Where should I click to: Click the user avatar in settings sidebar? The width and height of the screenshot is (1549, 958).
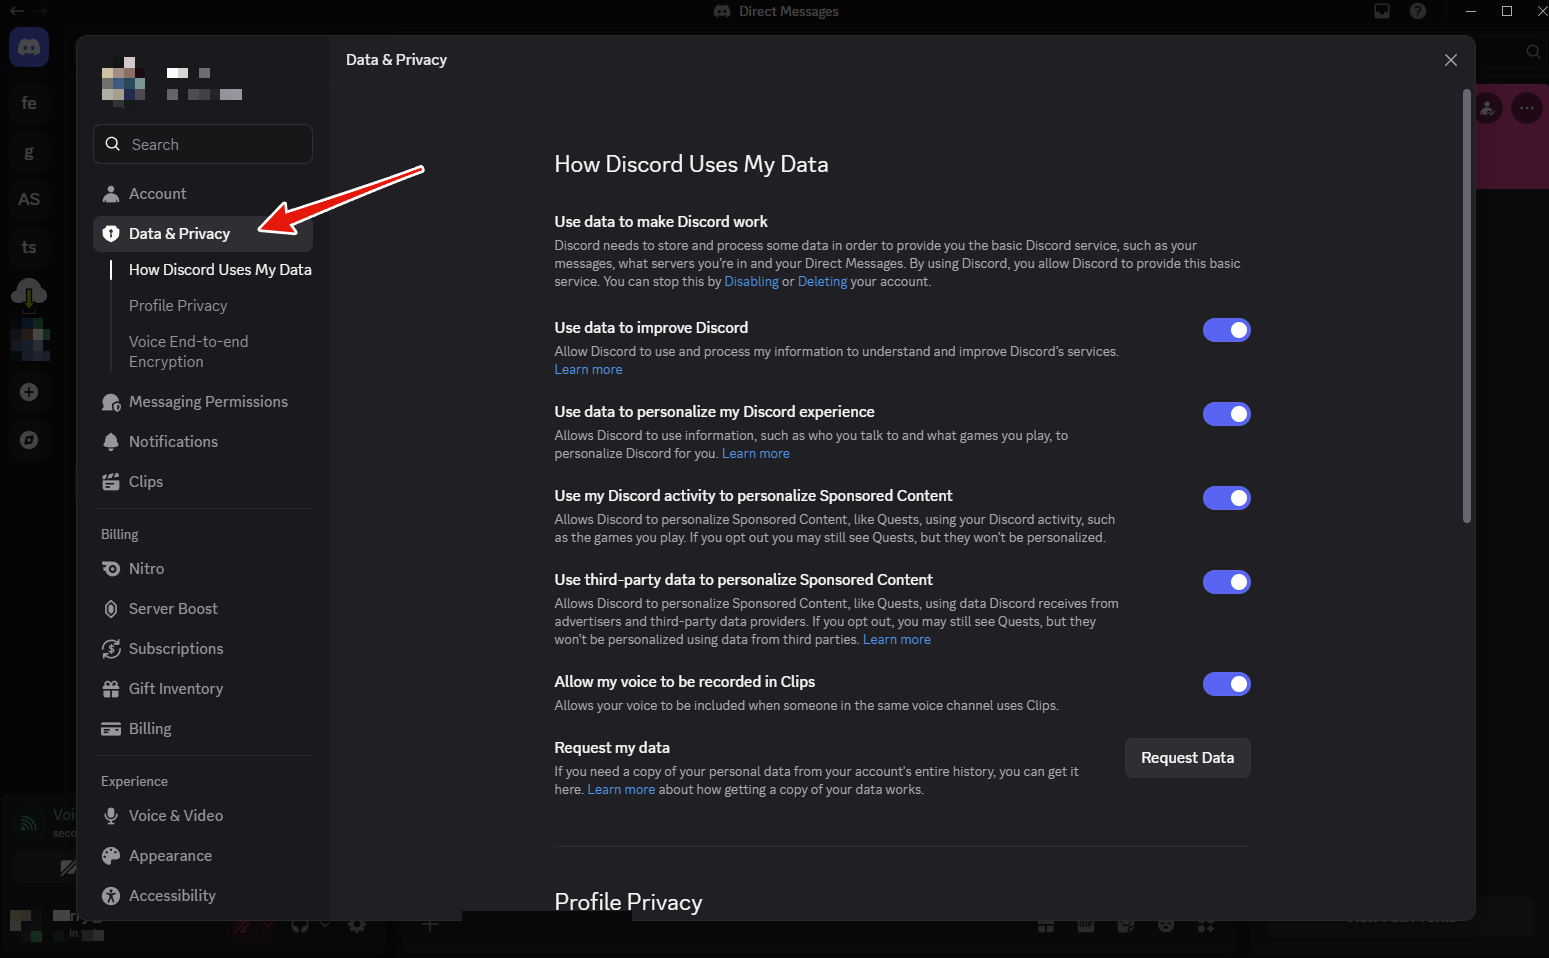[124, 80]
